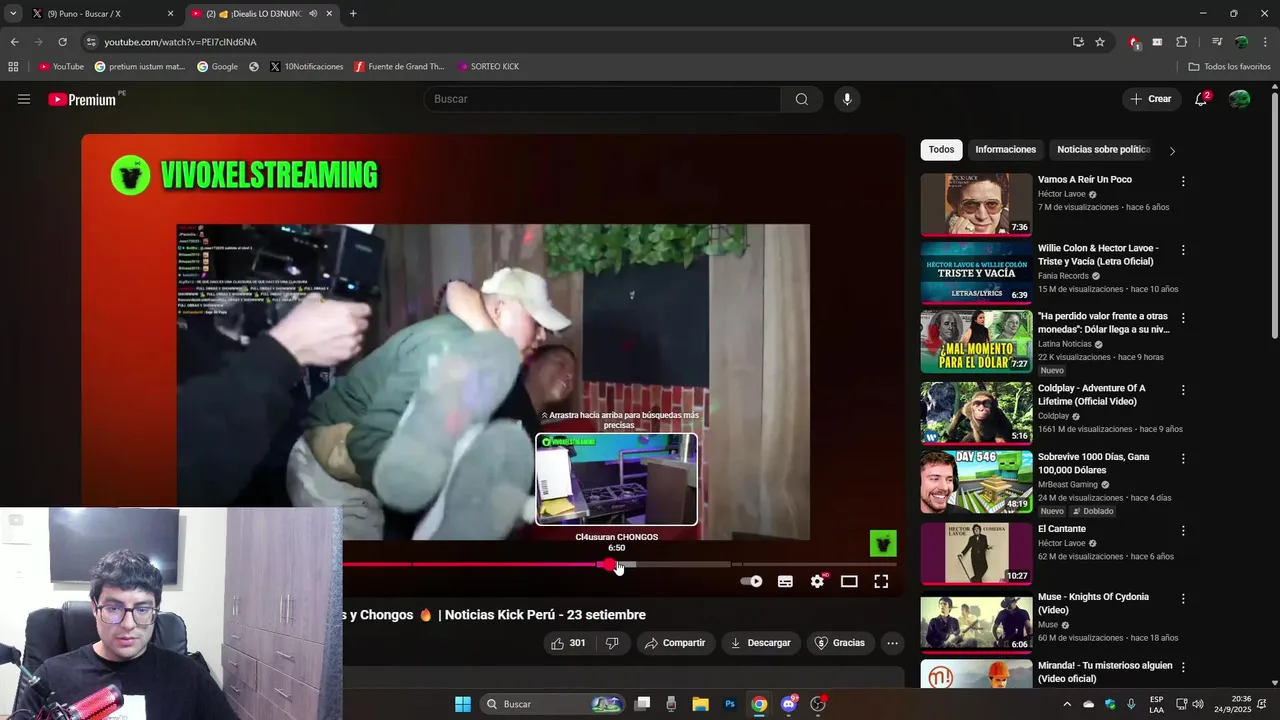Open Todos los favoritos folder
This screenshot has width=1280, height=720.
(x=1229, y=67)
